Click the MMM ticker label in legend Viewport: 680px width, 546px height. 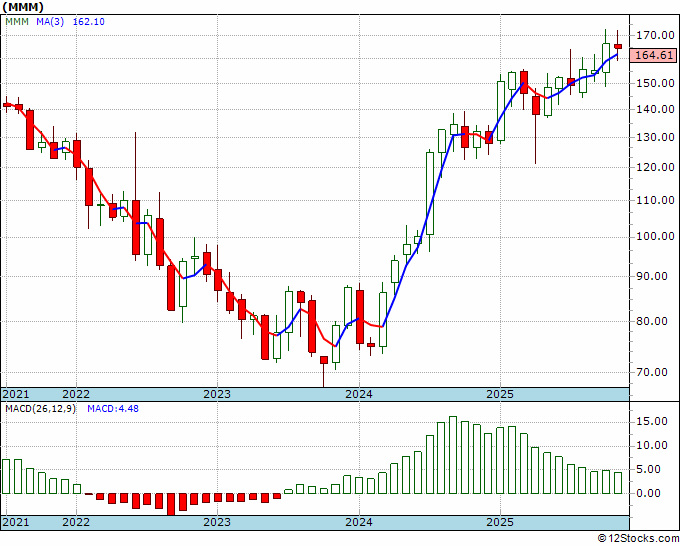pyautogui.click(x=17, y=22)
